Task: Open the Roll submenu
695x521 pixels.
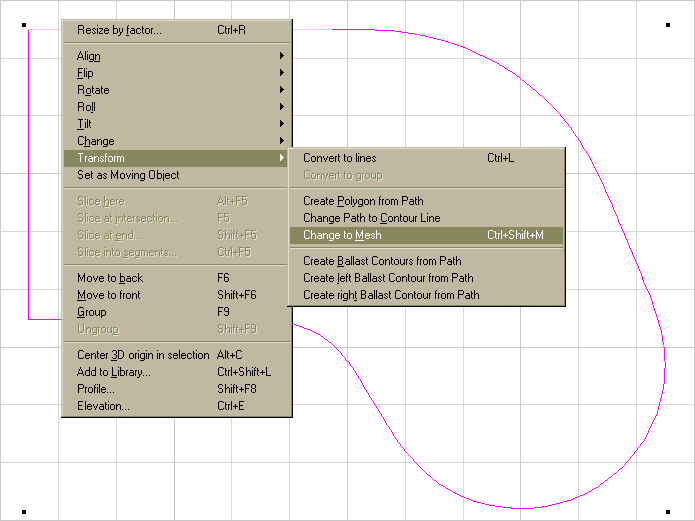Action: 176,107
